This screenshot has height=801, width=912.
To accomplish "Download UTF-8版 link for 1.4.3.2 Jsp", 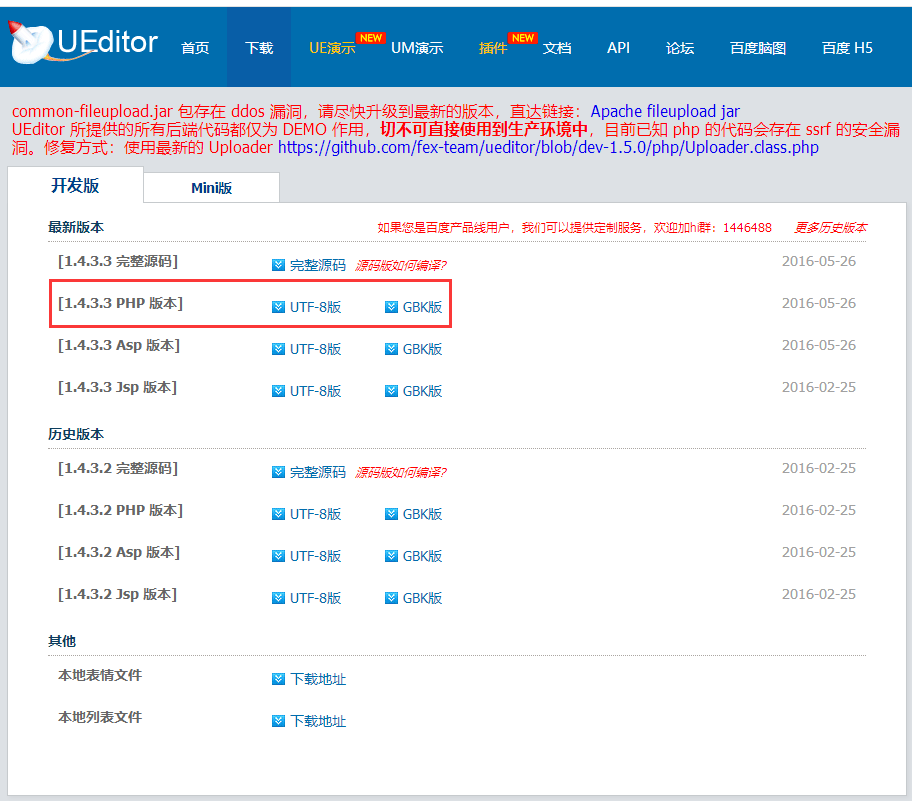I will pos(315,598).
